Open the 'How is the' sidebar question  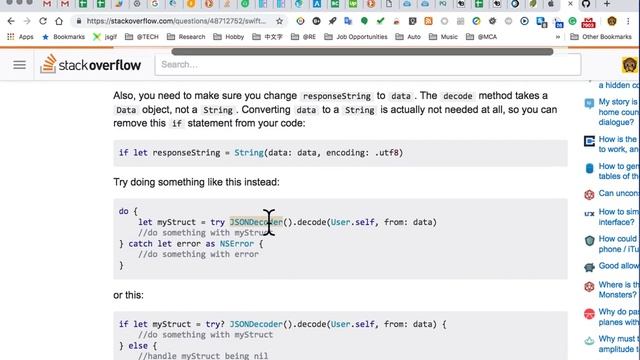619,144
